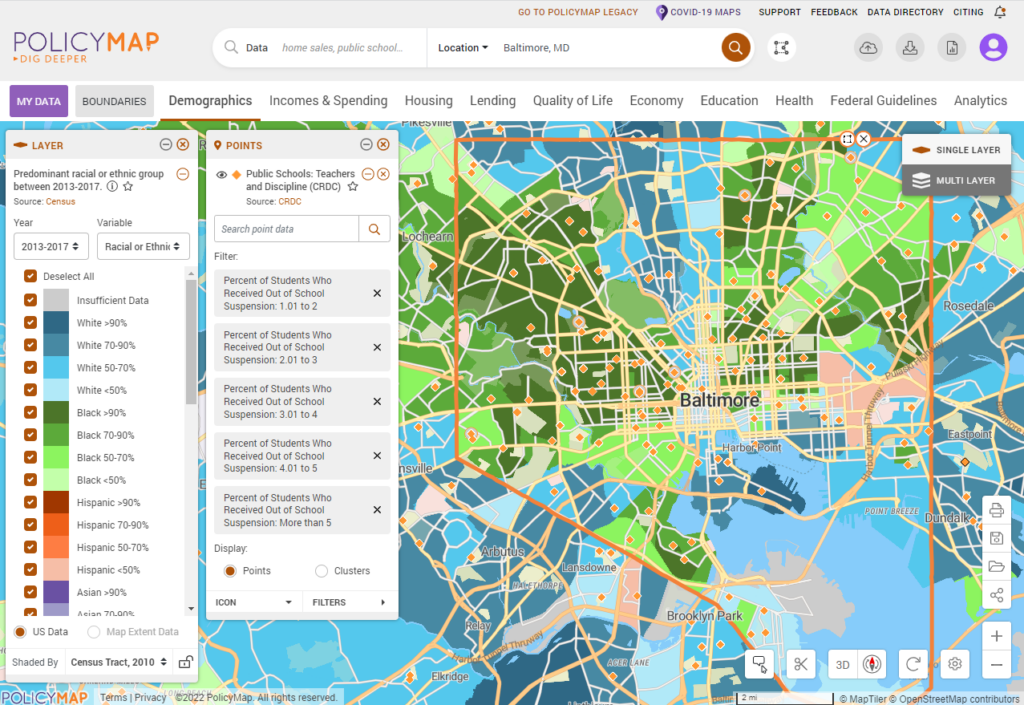Click the point data search magnifier
The width and height of the screenshot is (1024, 705).
pyautogui.click(x=374, y=229)
